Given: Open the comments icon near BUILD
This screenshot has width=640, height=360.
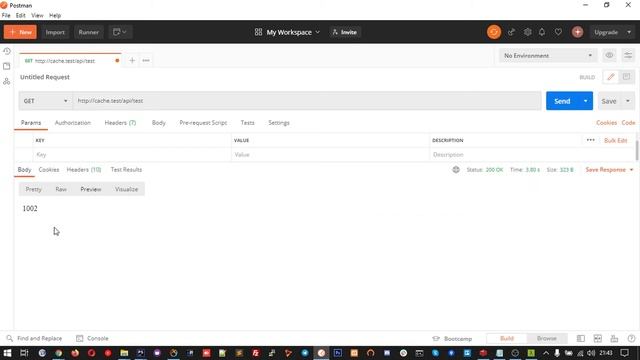Looking at the screenshot, I should (626, 77).
